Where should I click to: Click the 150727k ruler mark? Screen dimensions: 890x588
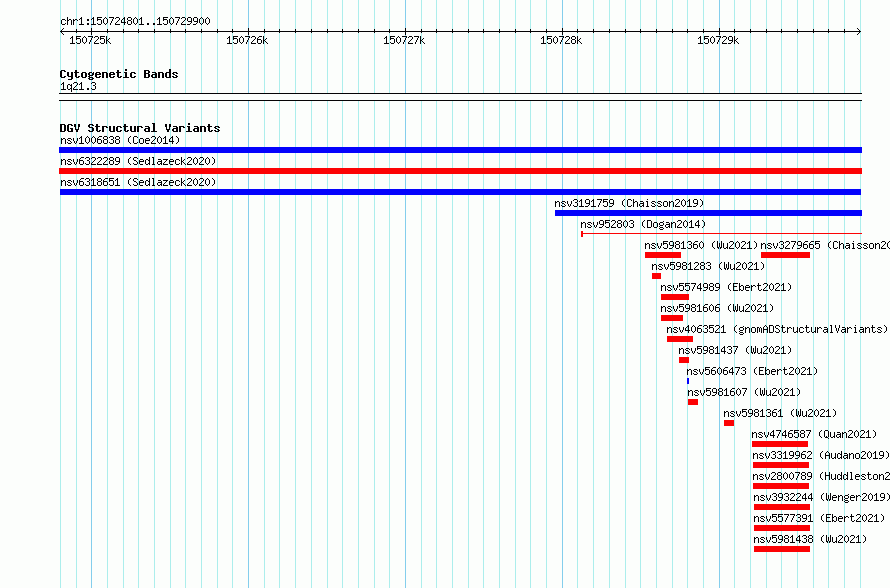[404, 40]
